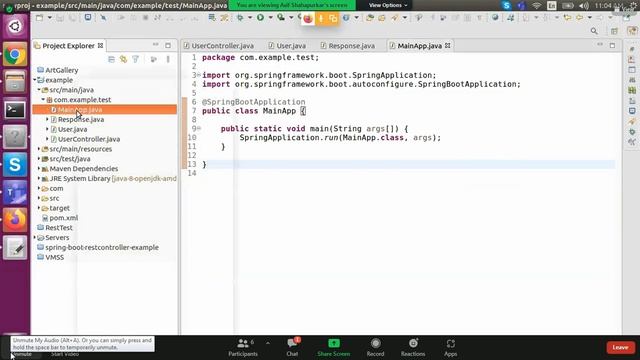The image size is (640, 360).
Task: Open the View Options dropdown
Action: point(388,5)
